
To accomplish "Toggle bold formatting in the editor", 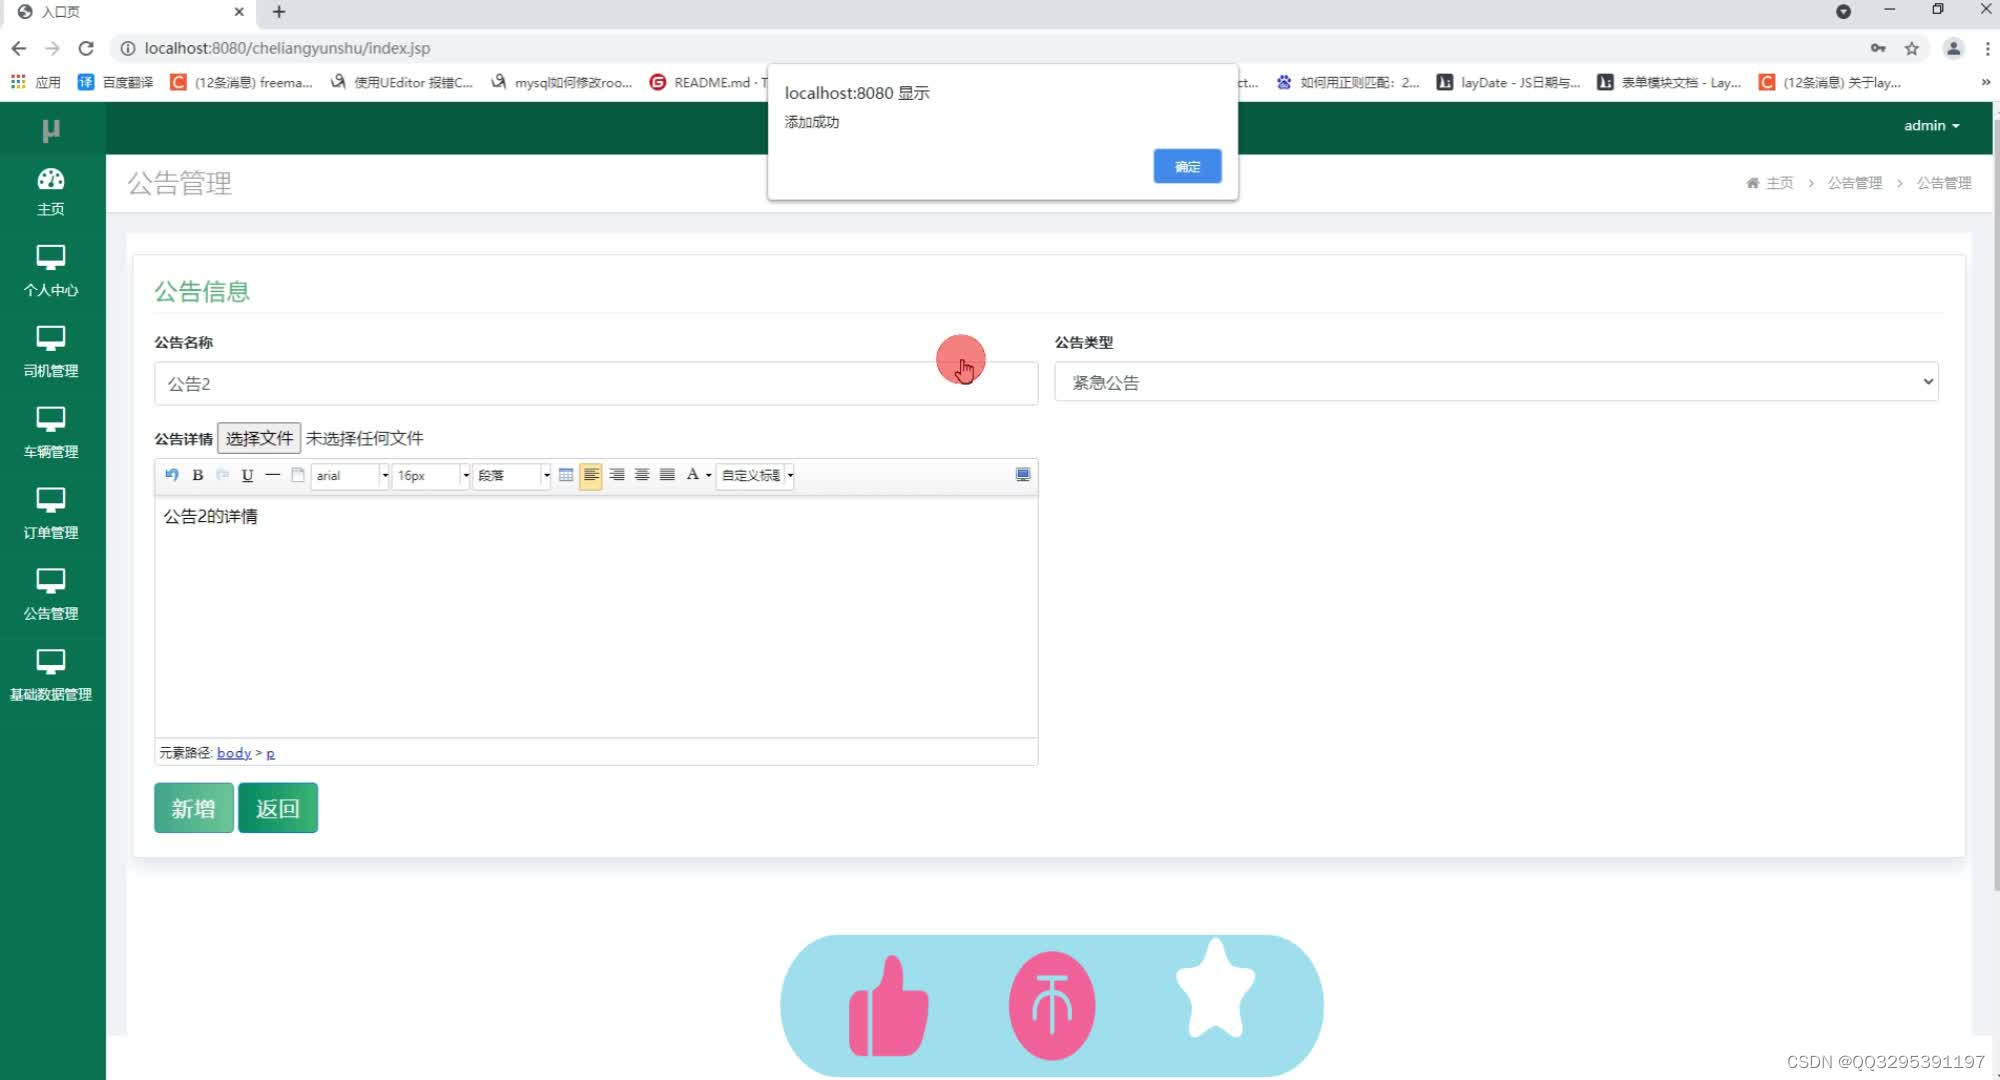I will point(198,475).
